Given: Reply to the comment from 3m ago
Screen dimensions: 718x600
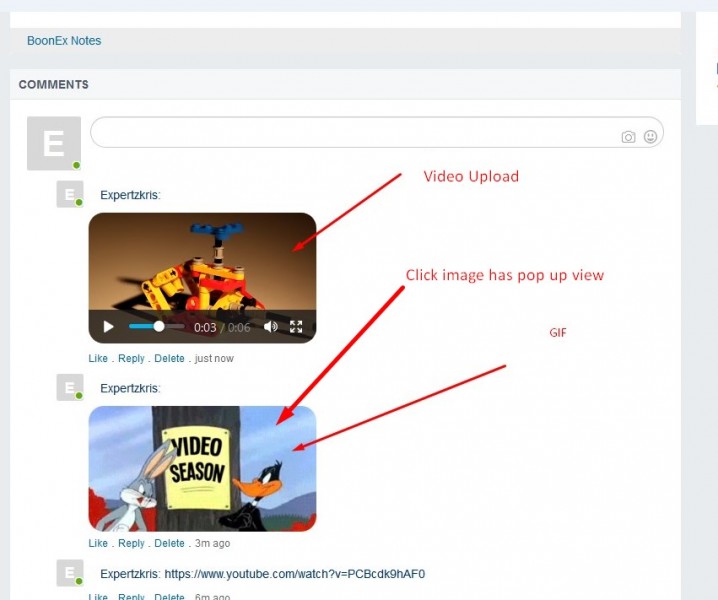Looking at the screenshot, I should (x=131, y=543).
